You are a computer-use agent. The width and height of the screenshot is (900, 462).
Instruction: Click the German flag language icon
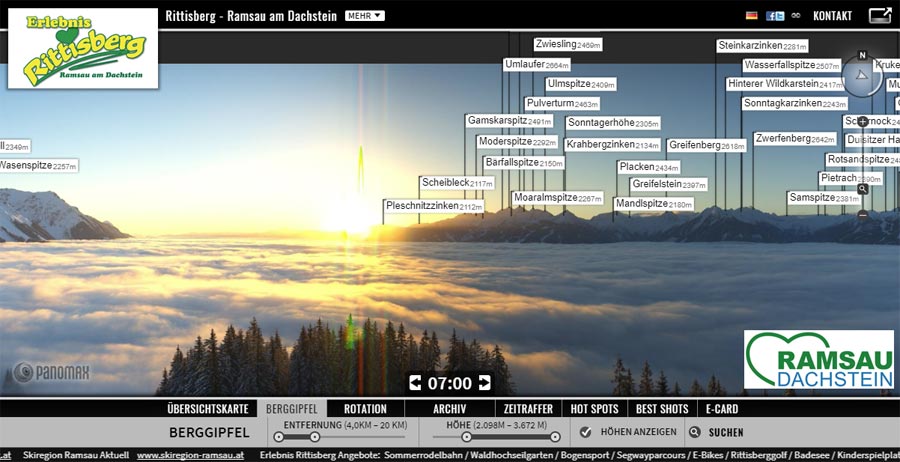click(x=752, y=16)
